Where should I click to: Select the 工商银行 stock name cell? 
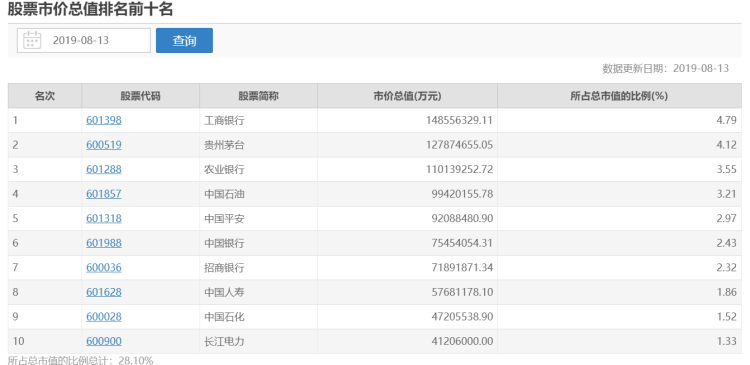tap(258, 120)
